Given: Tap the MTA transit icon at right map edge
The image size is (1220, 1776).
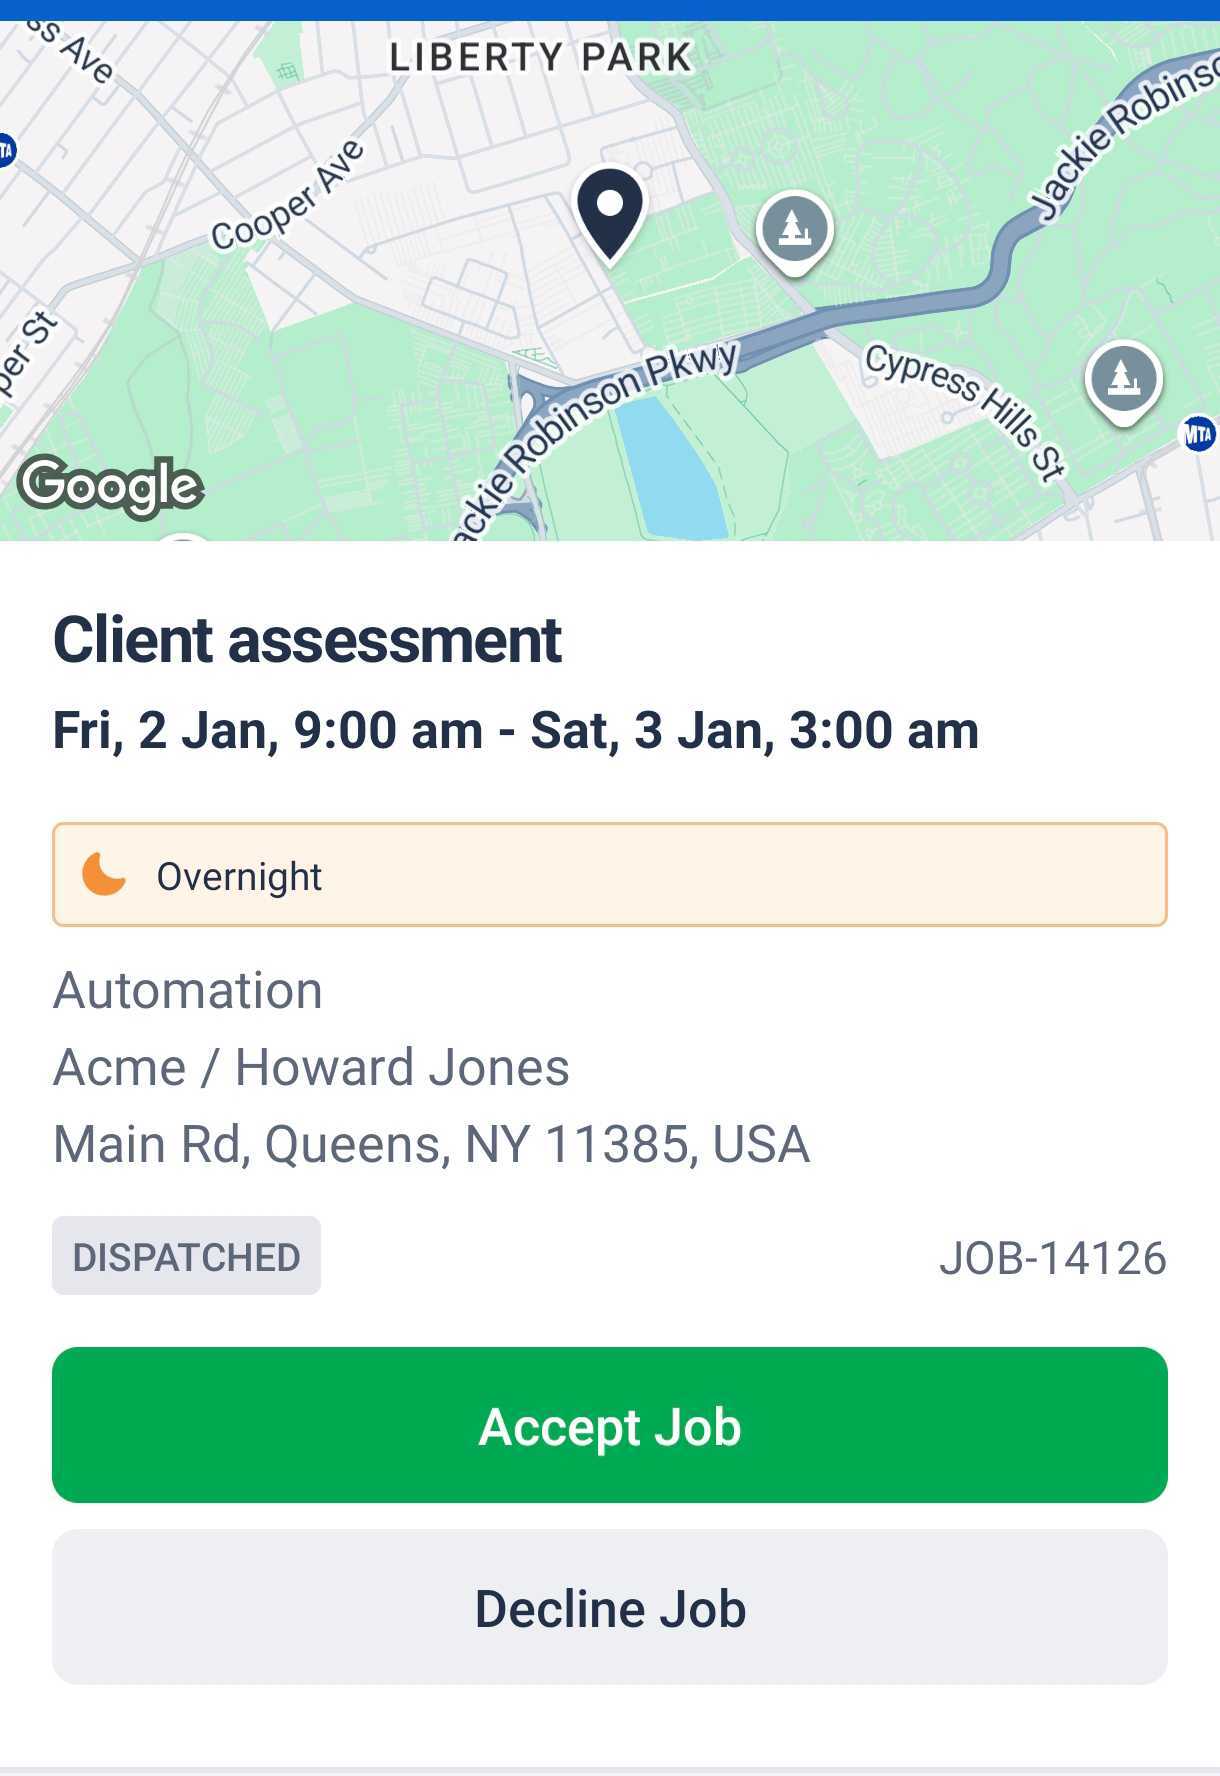Looking at the screenshot, I should (1199, 434).
